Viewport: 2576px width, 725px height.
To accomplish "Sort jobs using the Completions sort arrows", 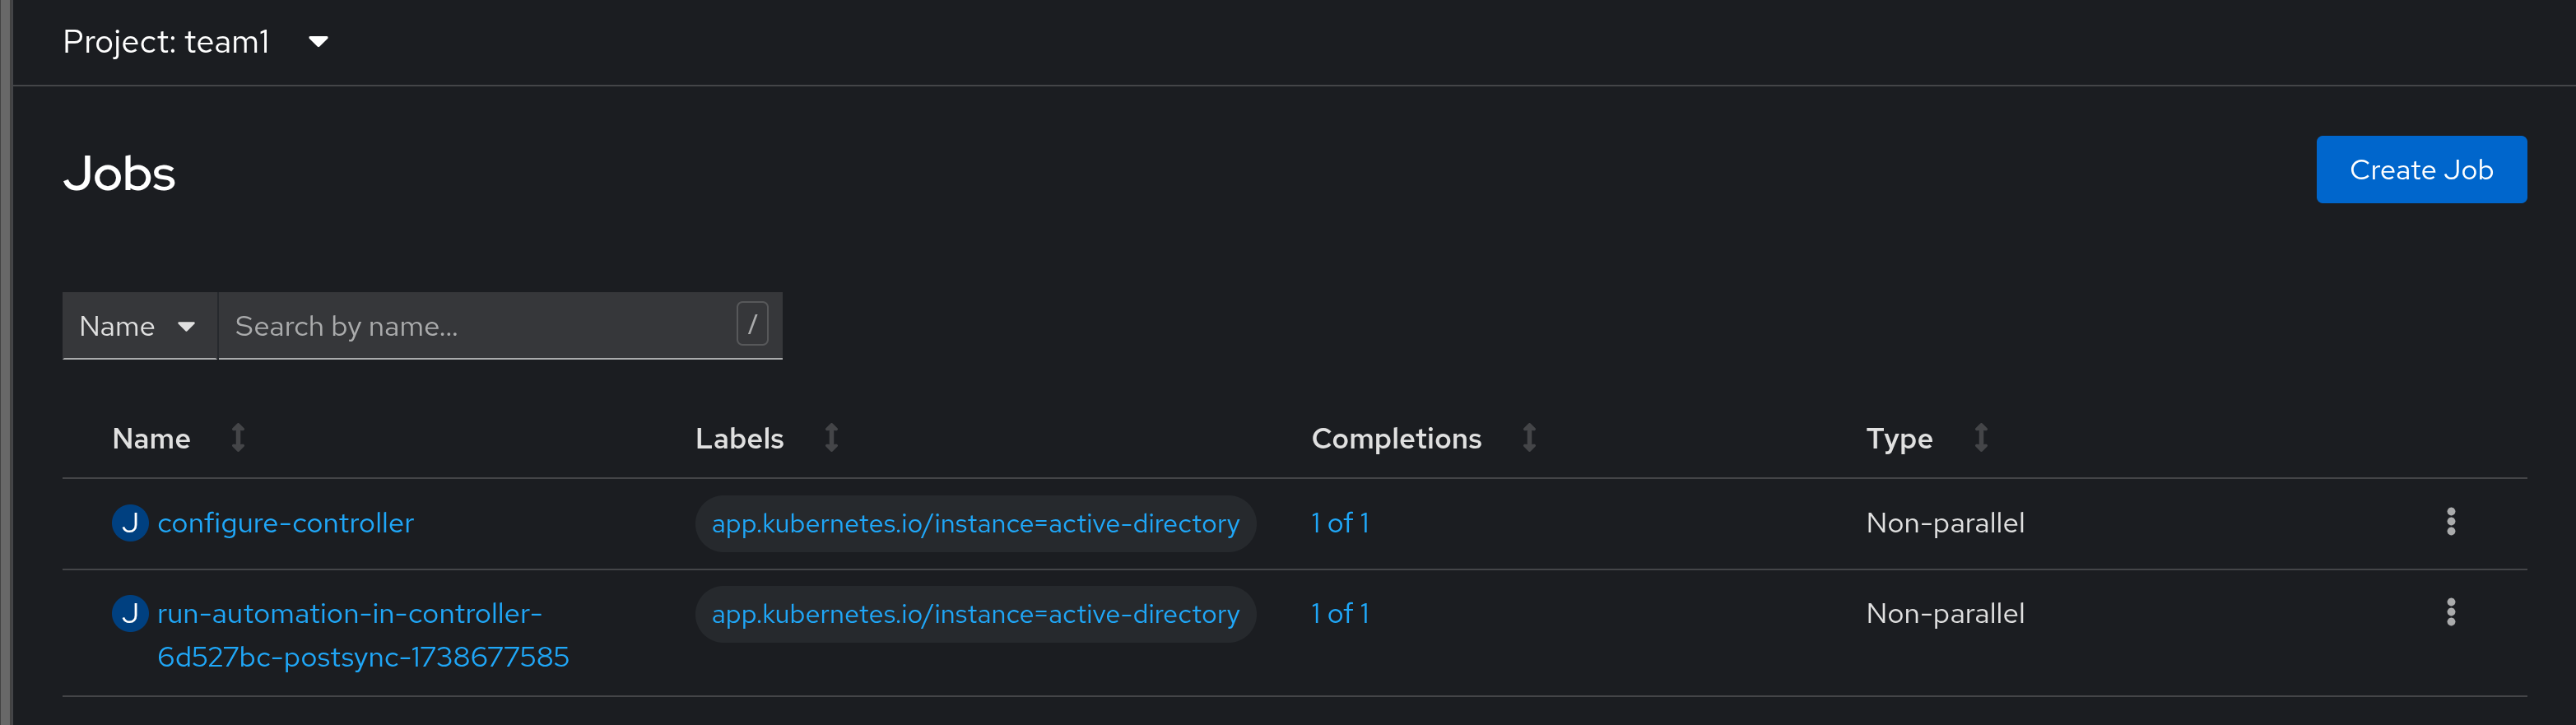I will click(x=1529, y=438).
